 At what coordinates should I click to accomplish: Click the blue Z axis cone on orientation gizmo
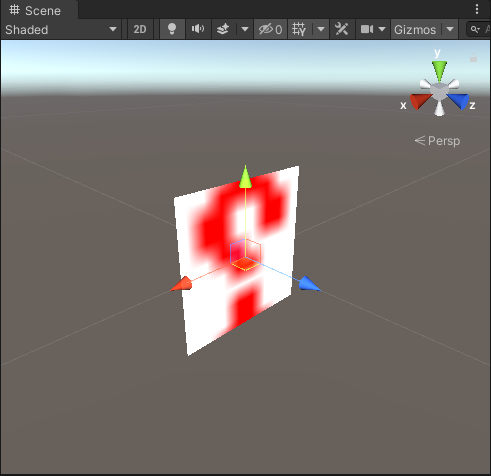(459, 101)
